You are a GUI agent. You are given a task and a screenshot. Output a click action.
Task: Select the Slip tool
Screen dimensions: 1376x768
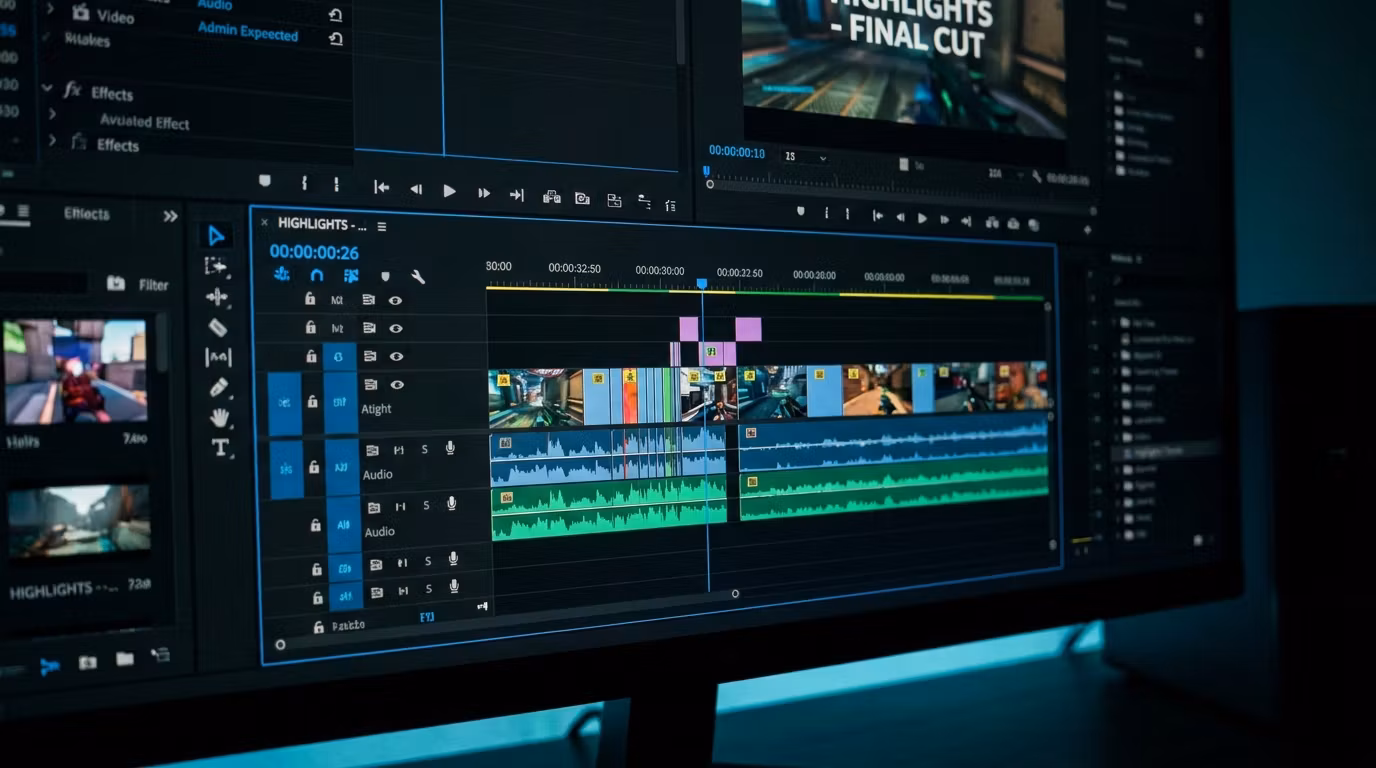tap(218, 357)
